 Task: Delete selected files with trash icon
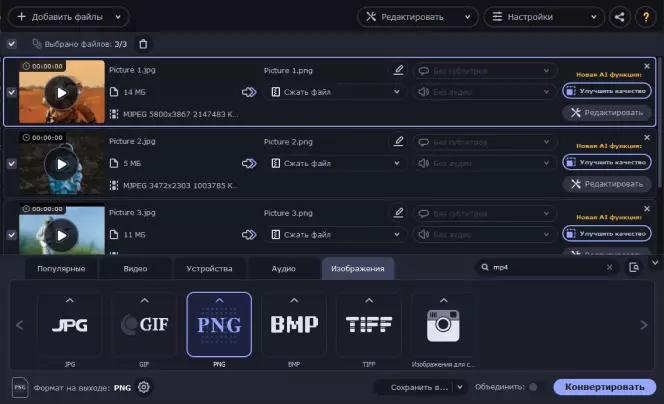tap(143, 44)
